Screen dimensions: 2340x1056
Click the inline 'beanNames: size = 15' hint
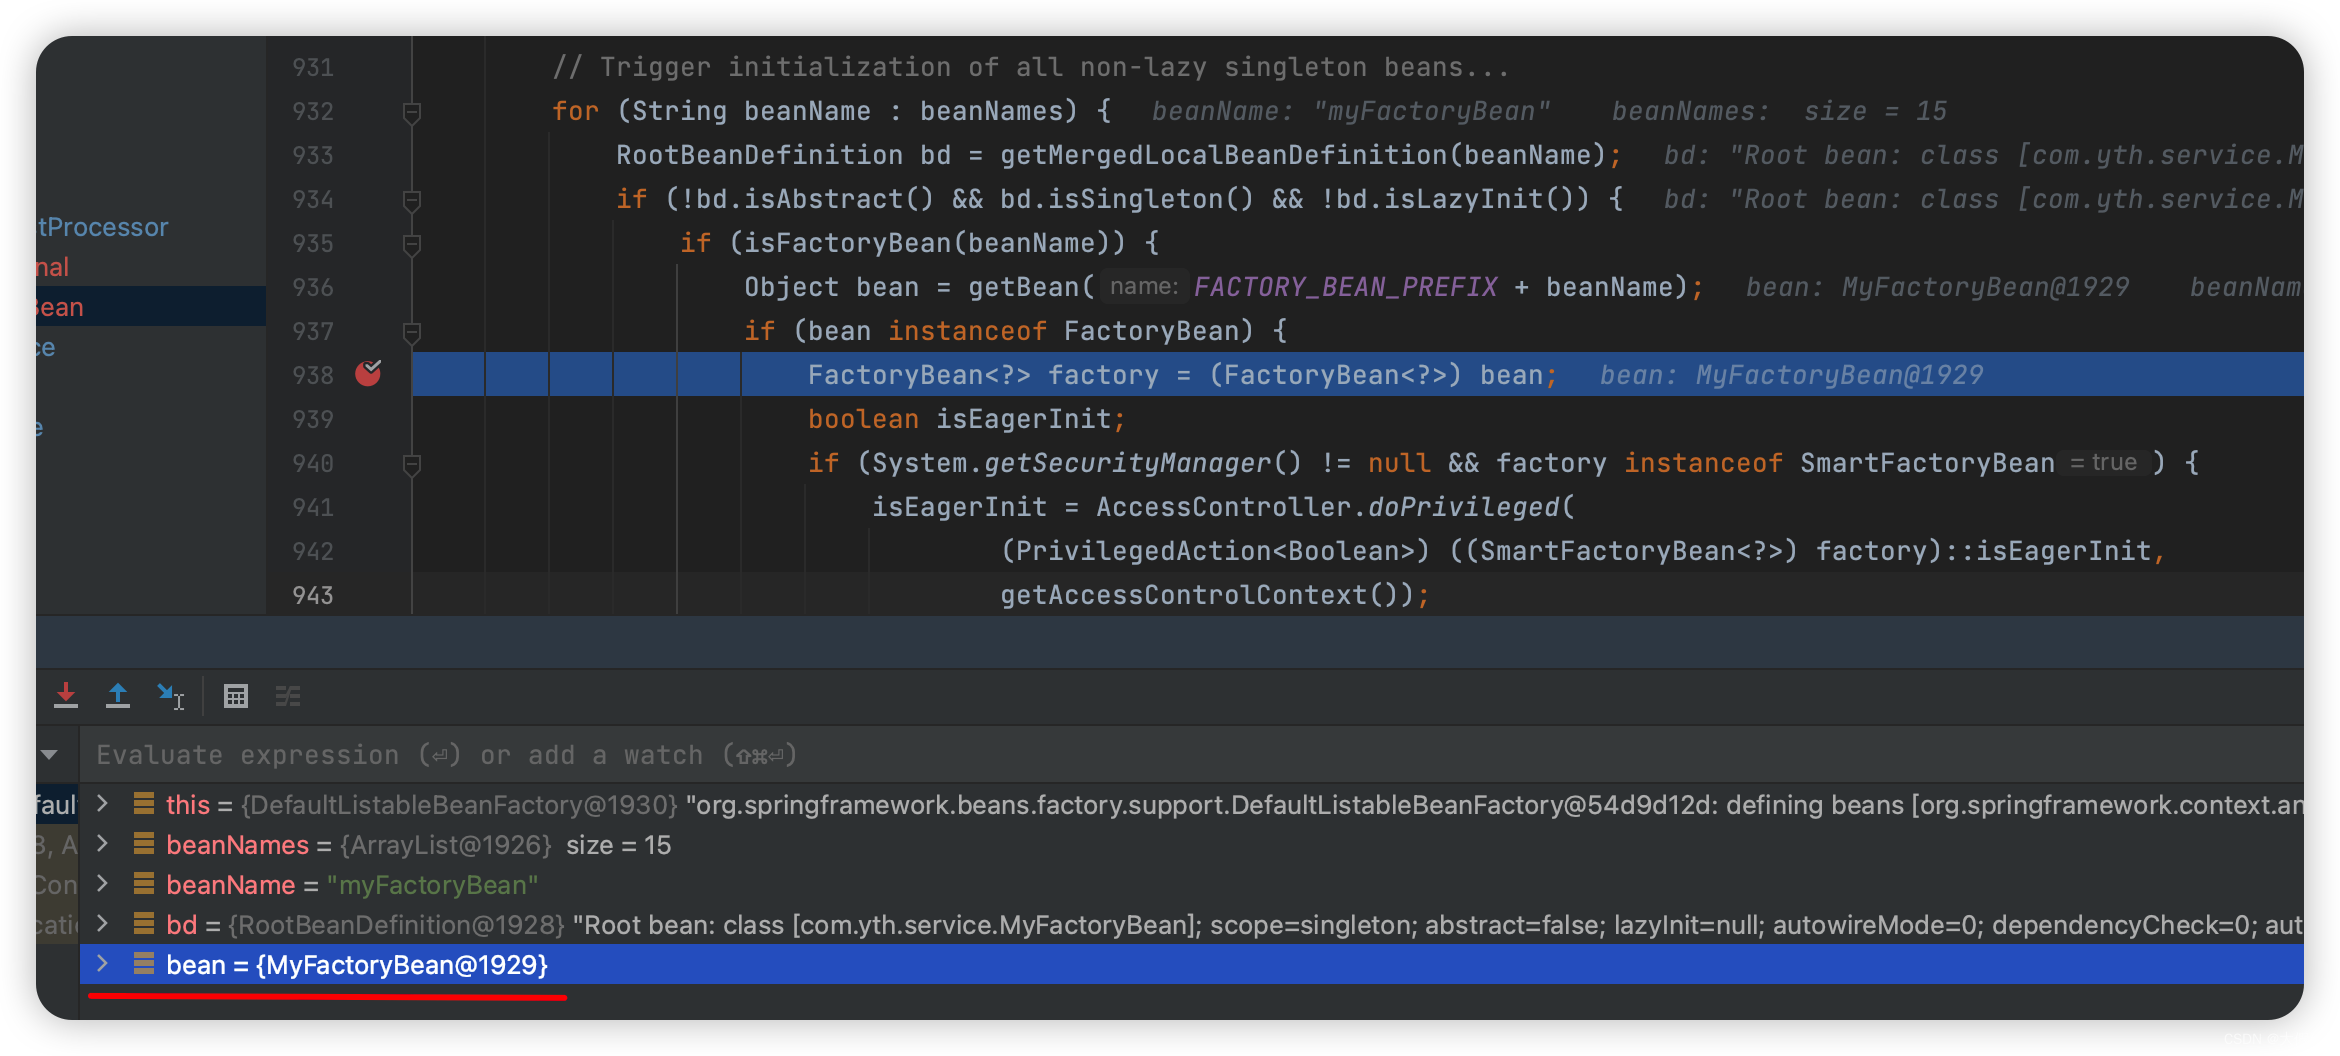[x=1779, y=111]
